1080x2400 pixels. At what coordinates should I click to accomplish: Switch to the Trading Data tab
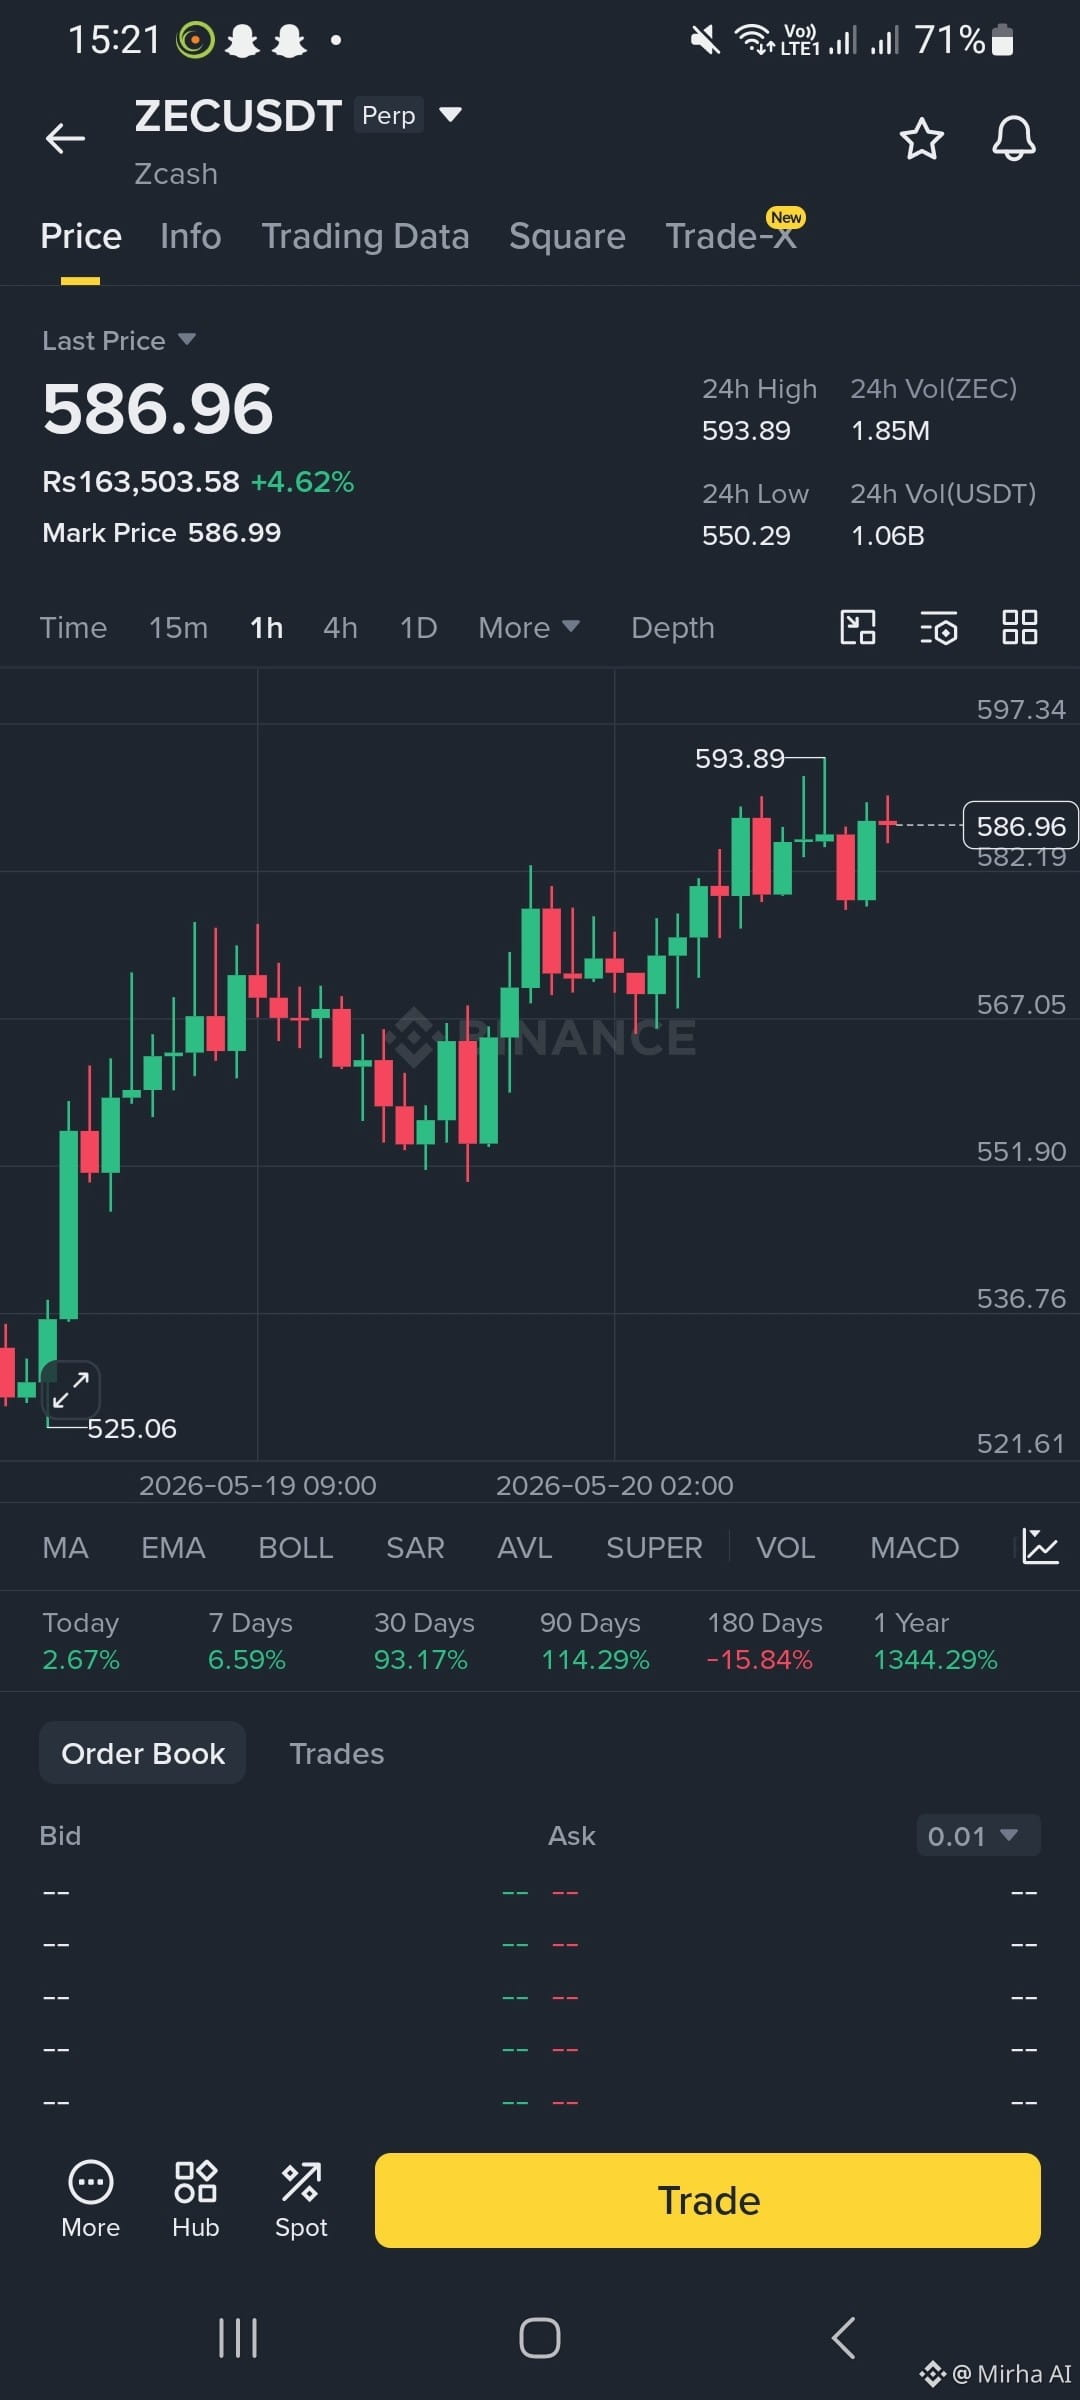(365, 237)
